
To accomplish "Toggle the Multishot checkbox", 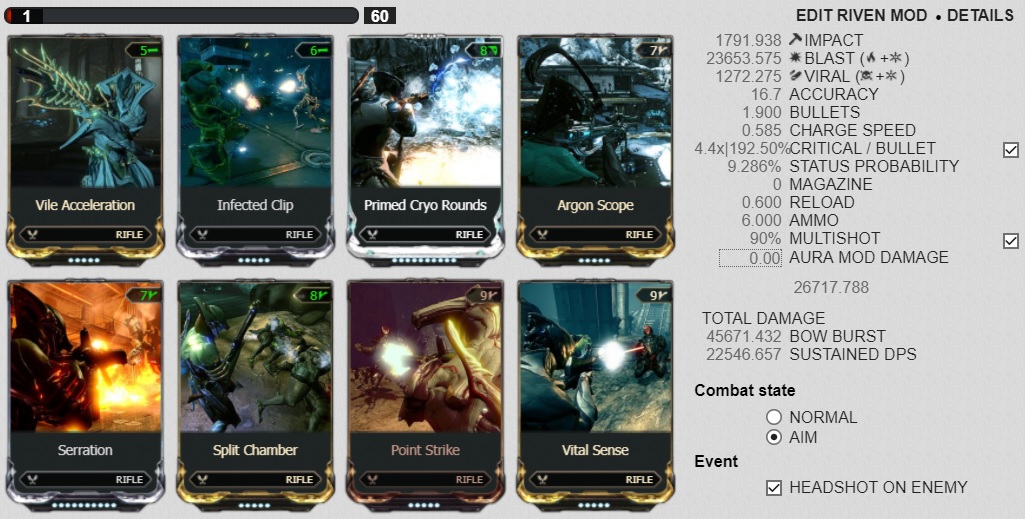I will [x=1011, y=241].
